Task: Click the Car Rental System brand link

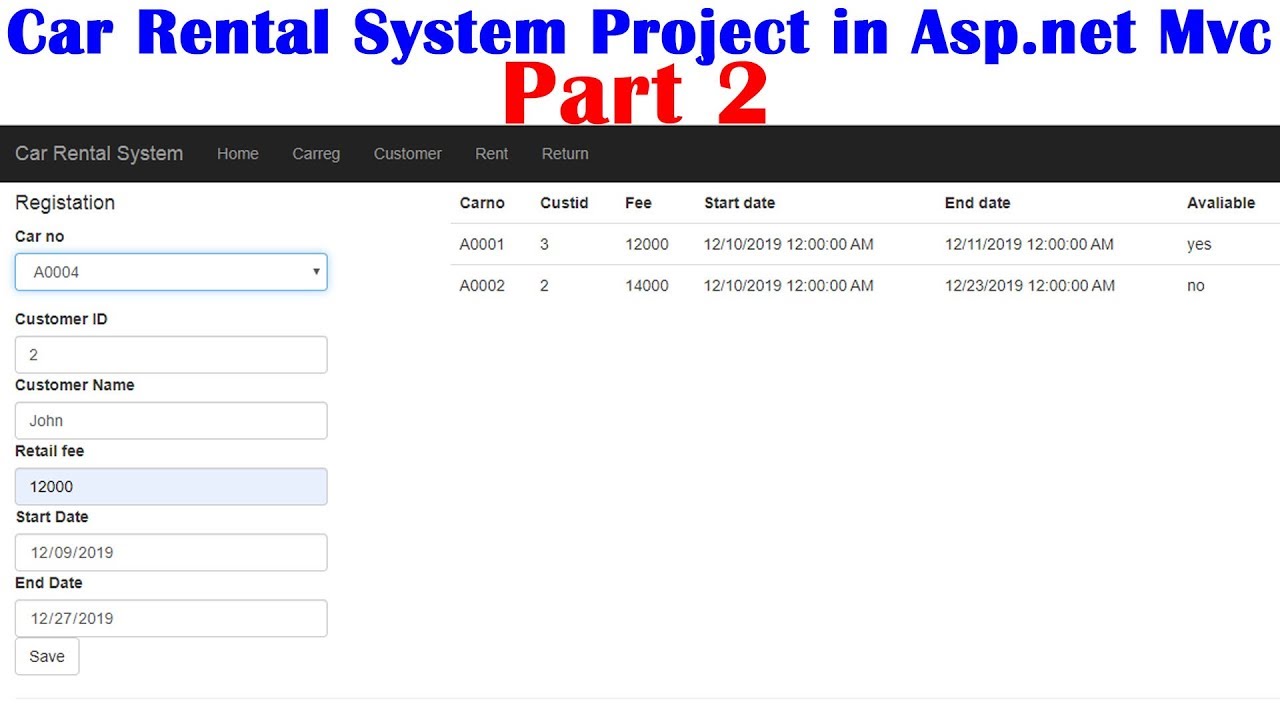Action: (99, 154)
